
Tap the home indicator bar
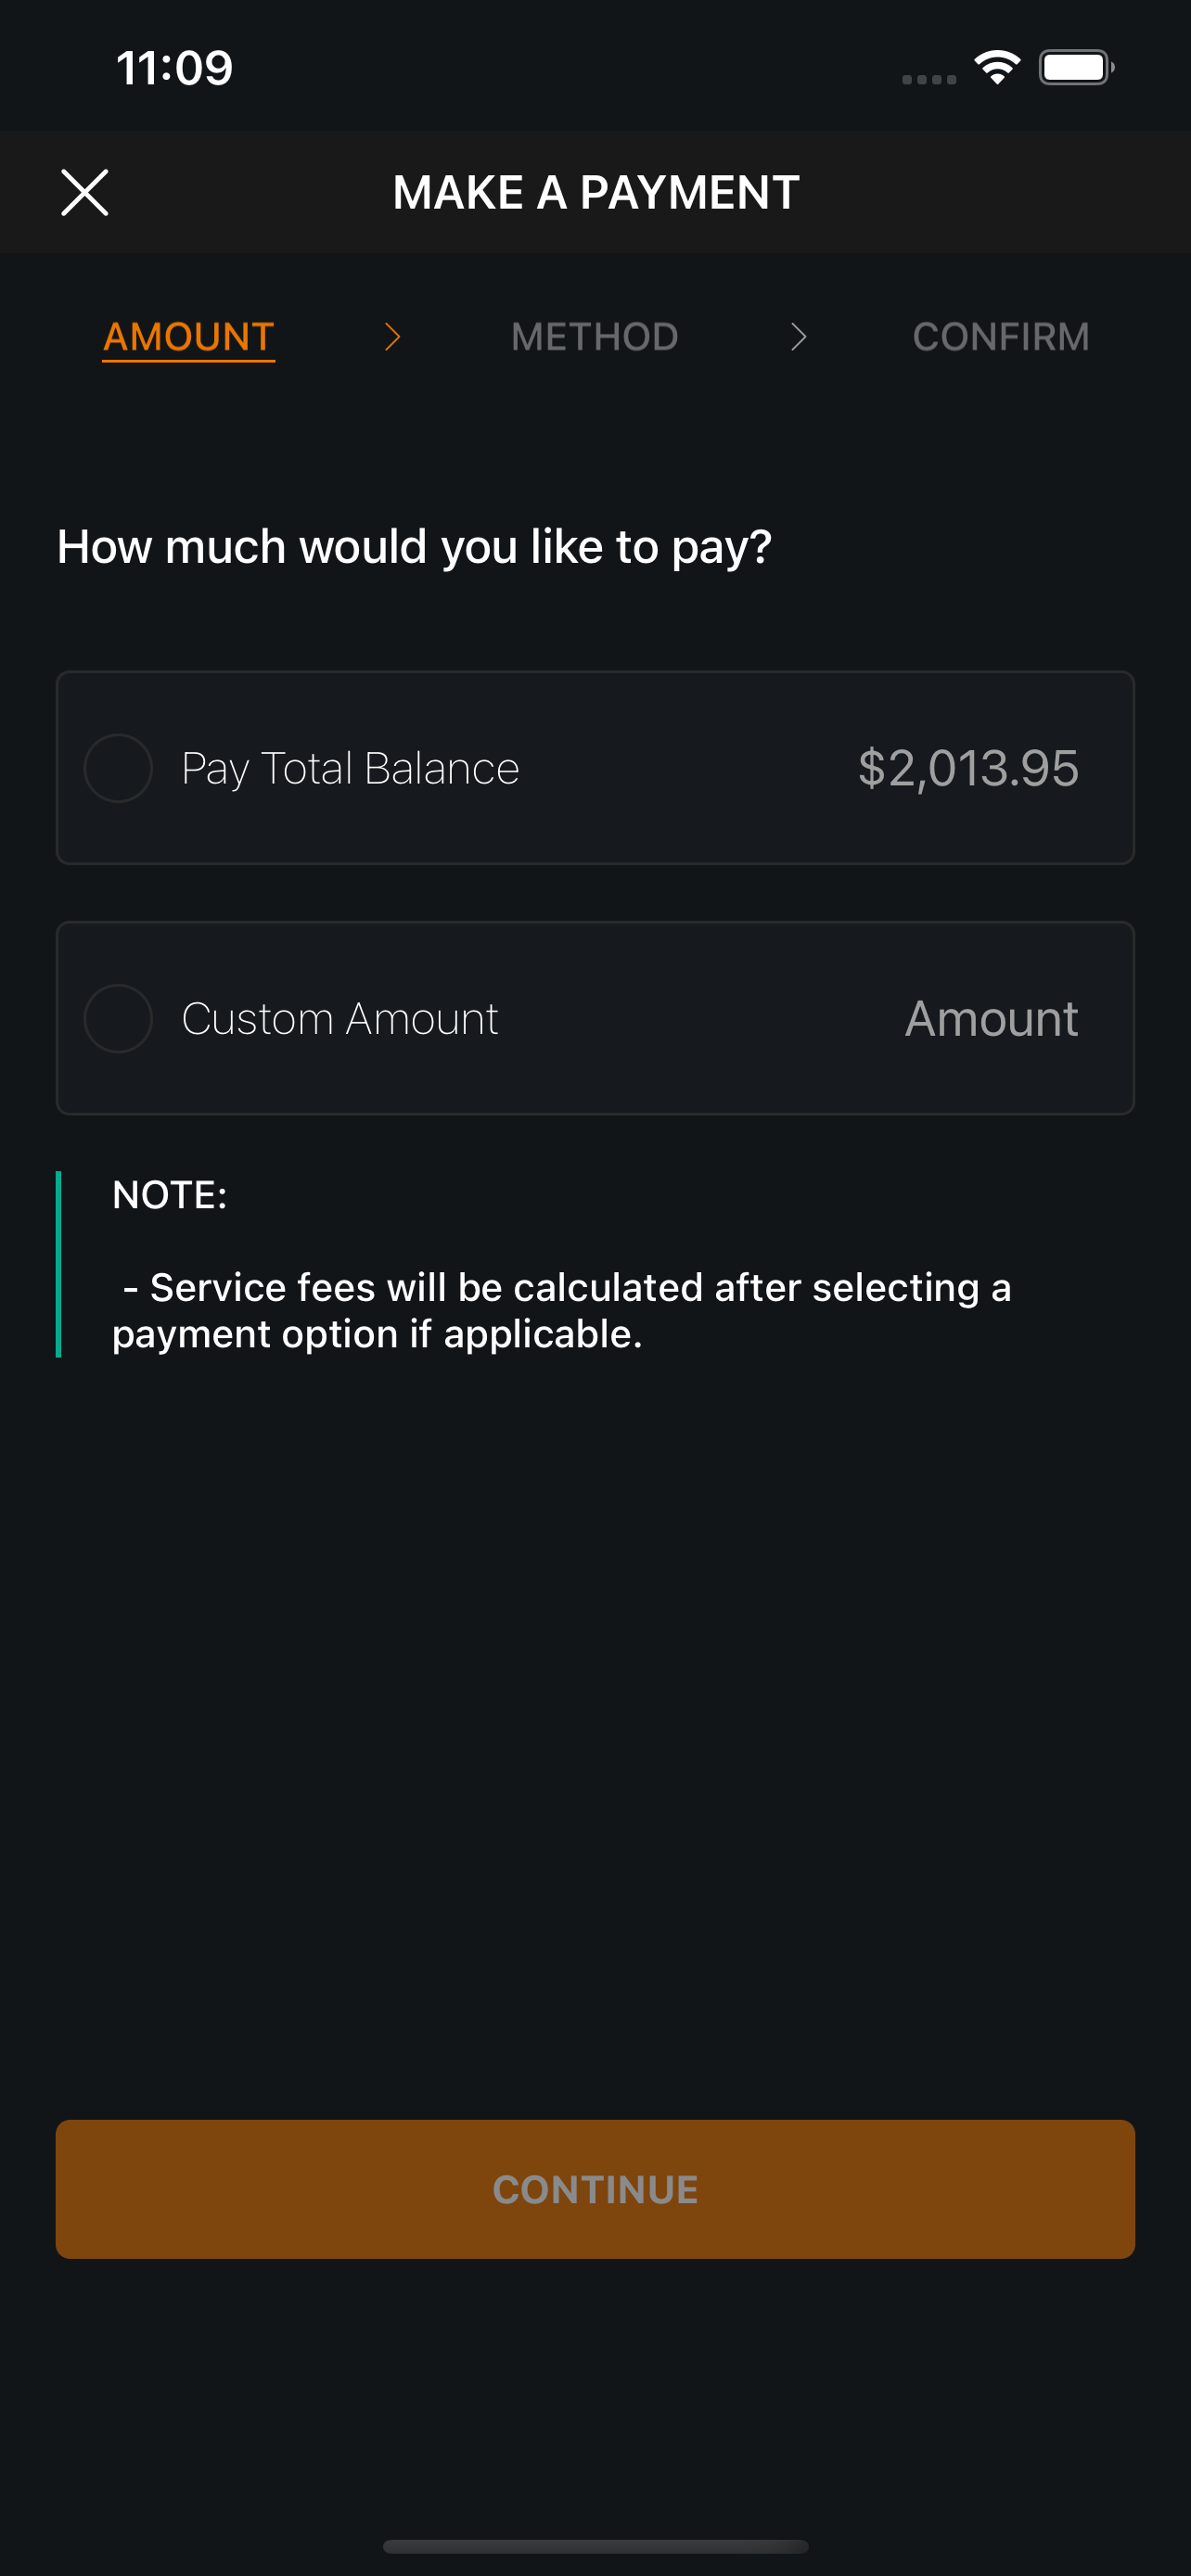tap(595, 2545)
